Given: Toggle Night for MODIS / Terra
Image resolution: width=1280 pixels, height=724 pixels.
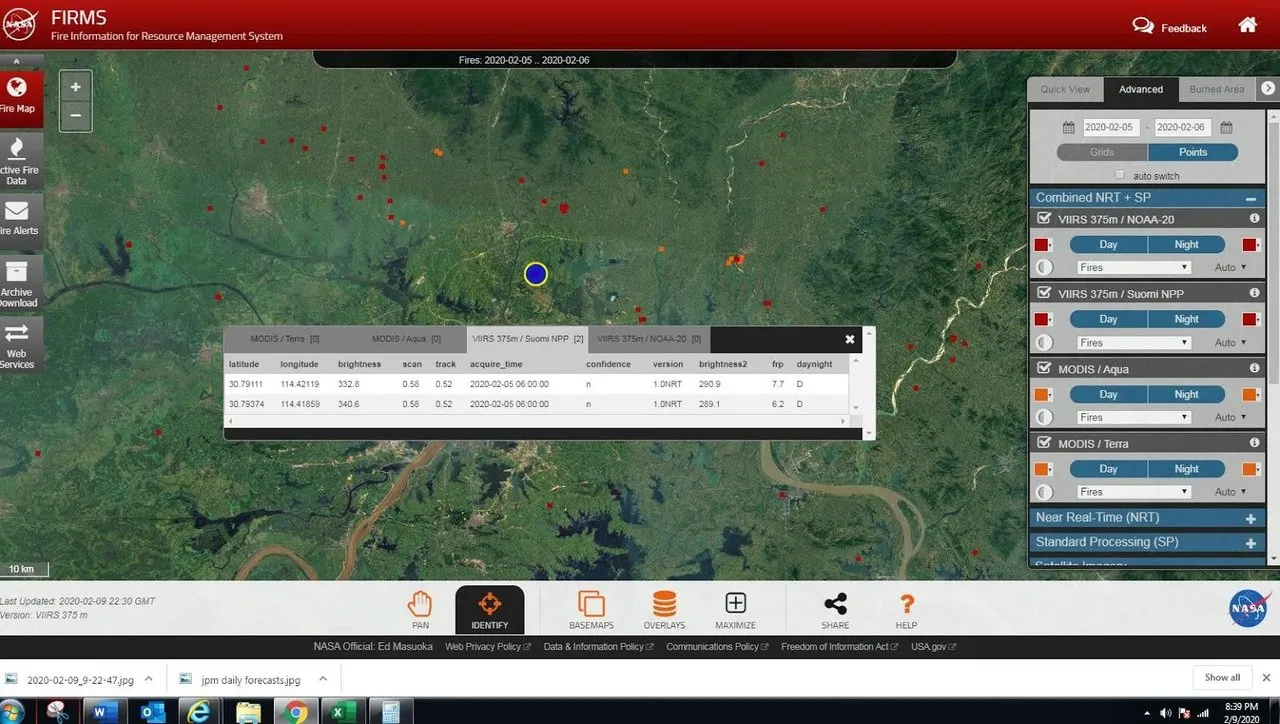Looking at the screenshot, I should pyautogui.click(x=1186, y=468).
